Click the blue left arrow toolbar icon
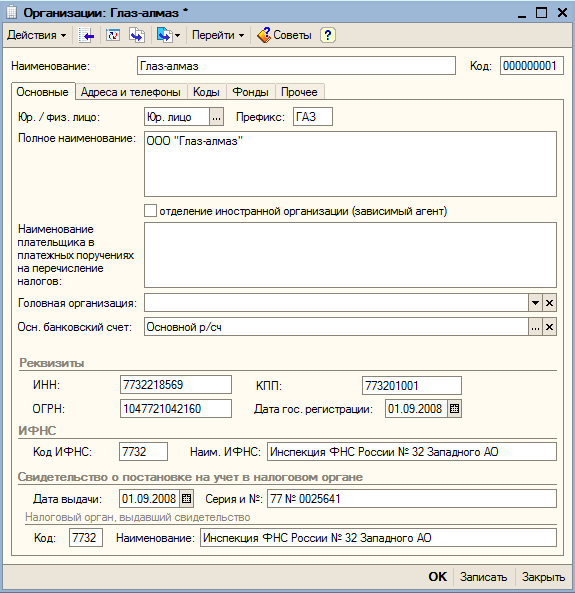Screen dimensions: 575x593 click(x=86, y=35)
